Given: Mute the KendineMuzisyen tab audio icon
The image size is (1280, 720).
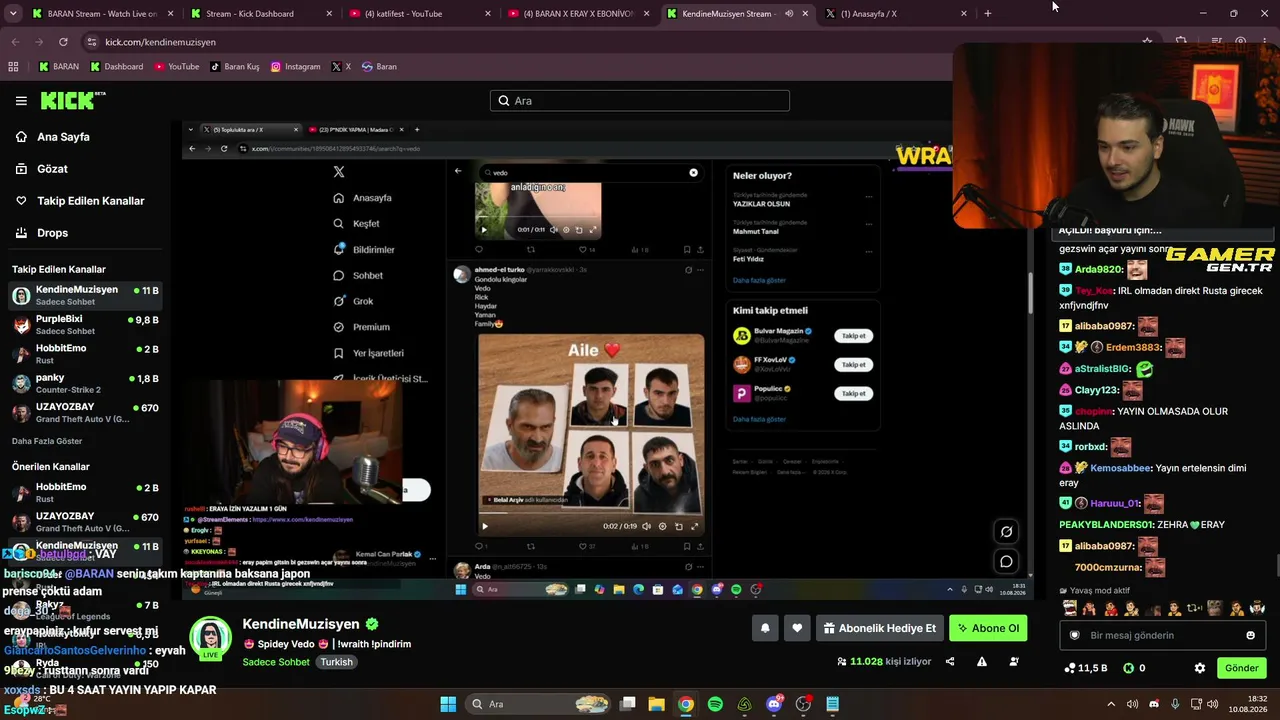Looking at the screenshot, I should tap(788, 14).
